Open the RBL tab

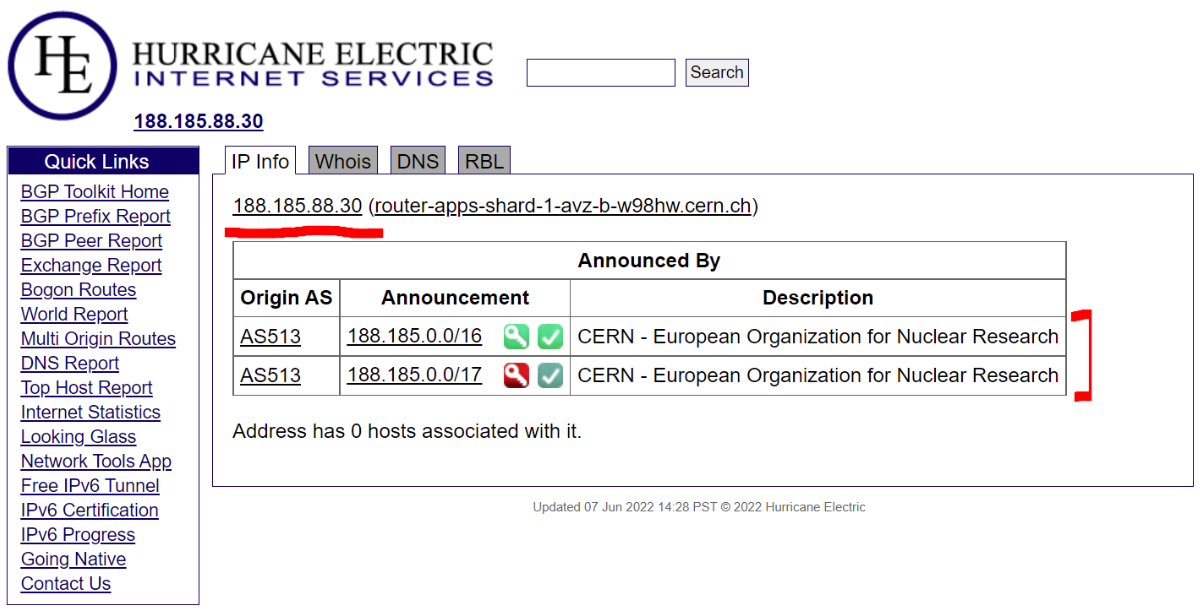tap(484, 161)
